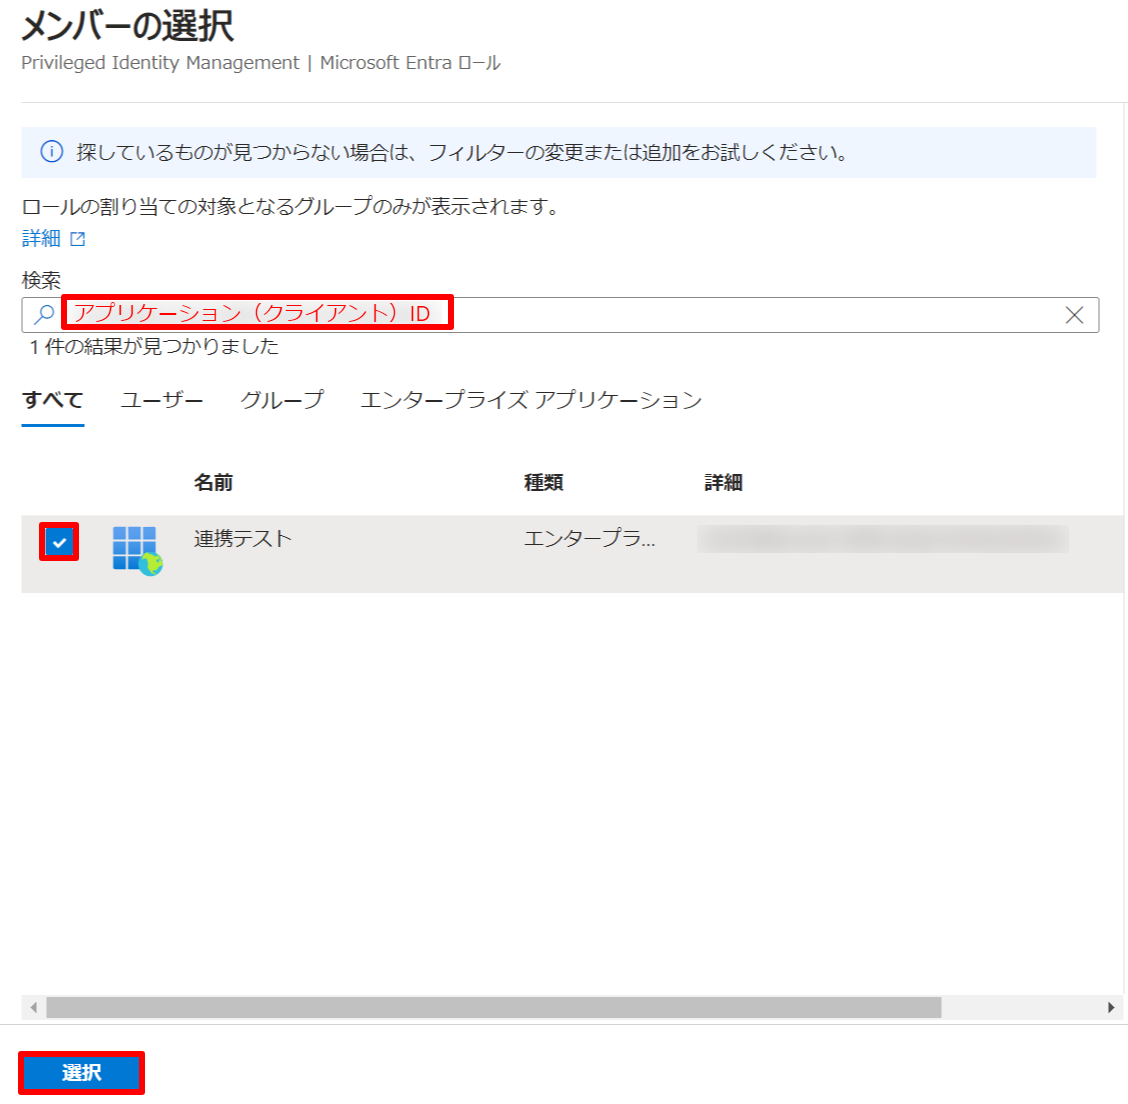Open the エンタープライズ アプリケーション tab

pos(531,400)
